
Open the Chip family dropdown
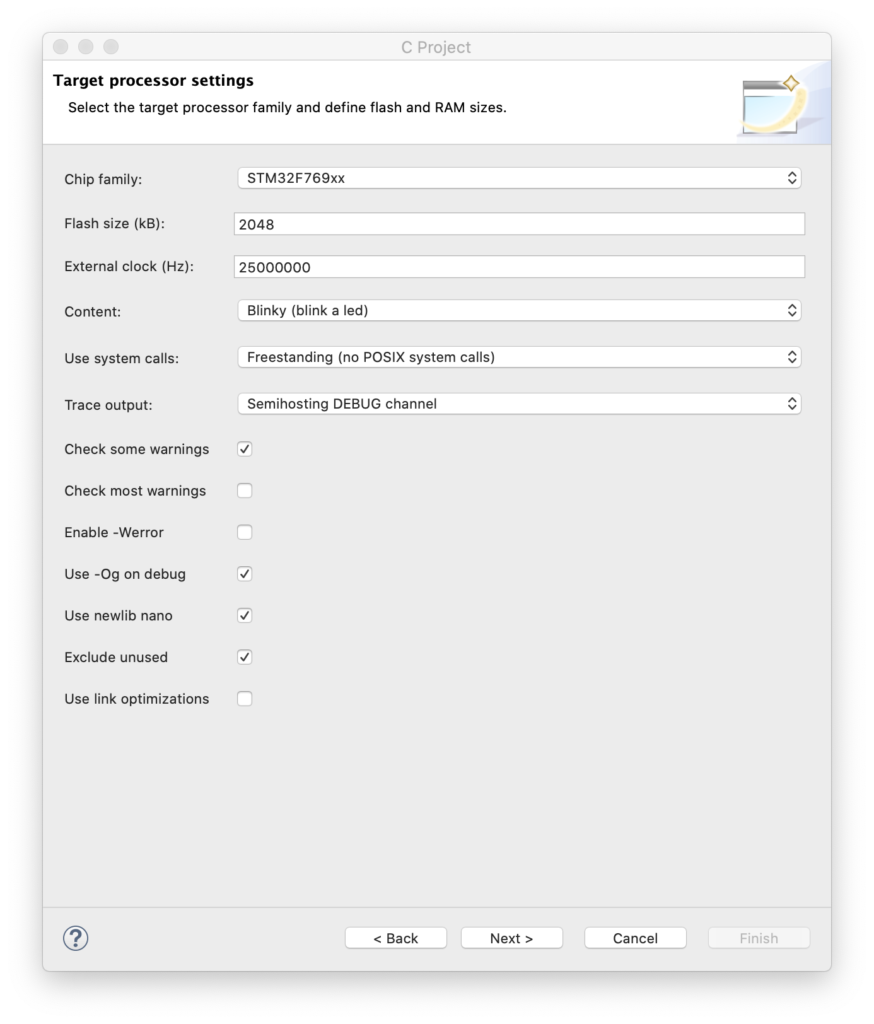pos(519,178)
